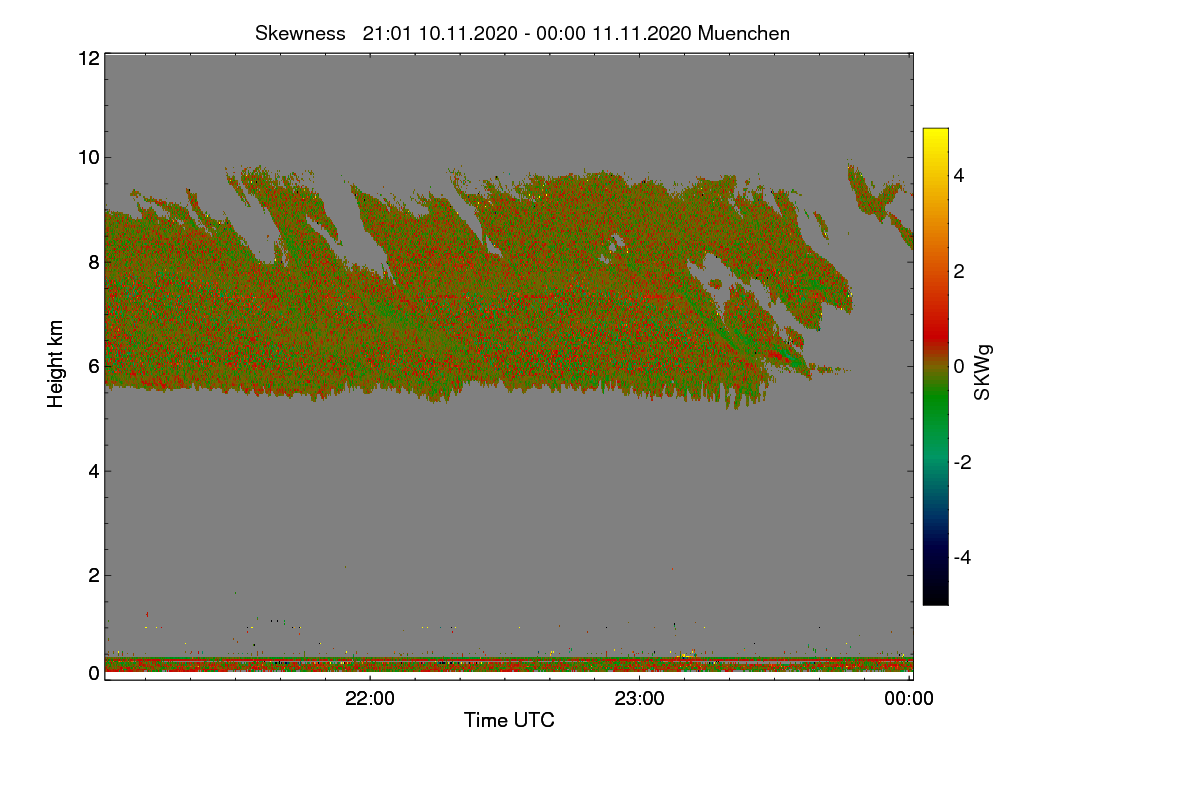Viewport: 1200px width, 800px height.
Task: Click the '12' height tick label
Action: click(87, 58)
